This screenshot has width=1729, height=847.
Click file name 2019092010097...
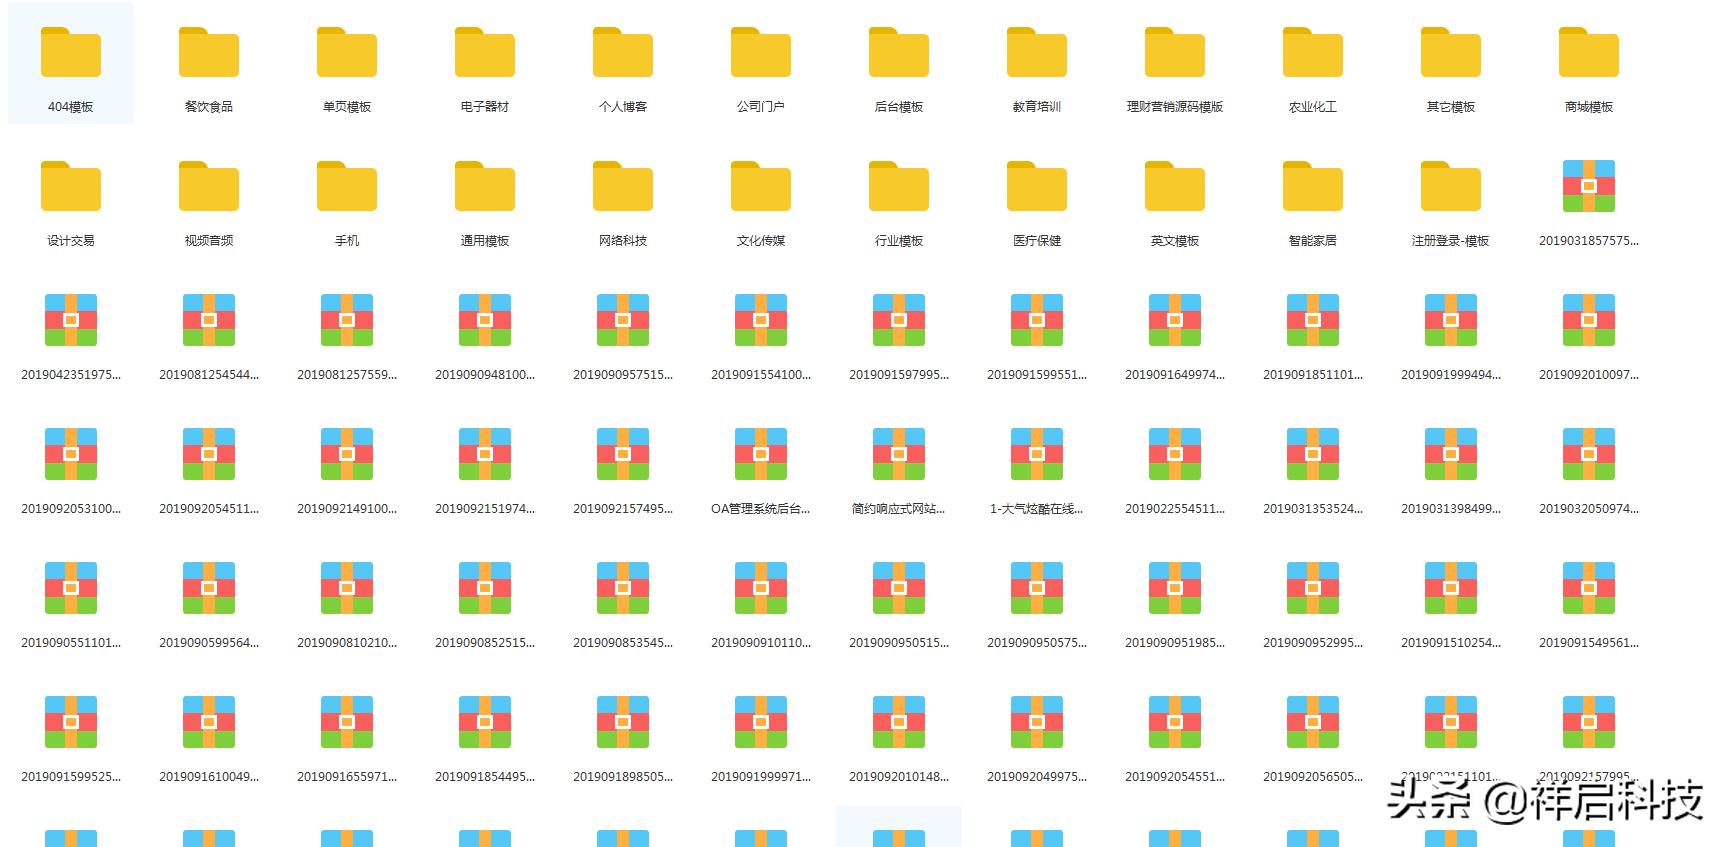pos(1589,375)
